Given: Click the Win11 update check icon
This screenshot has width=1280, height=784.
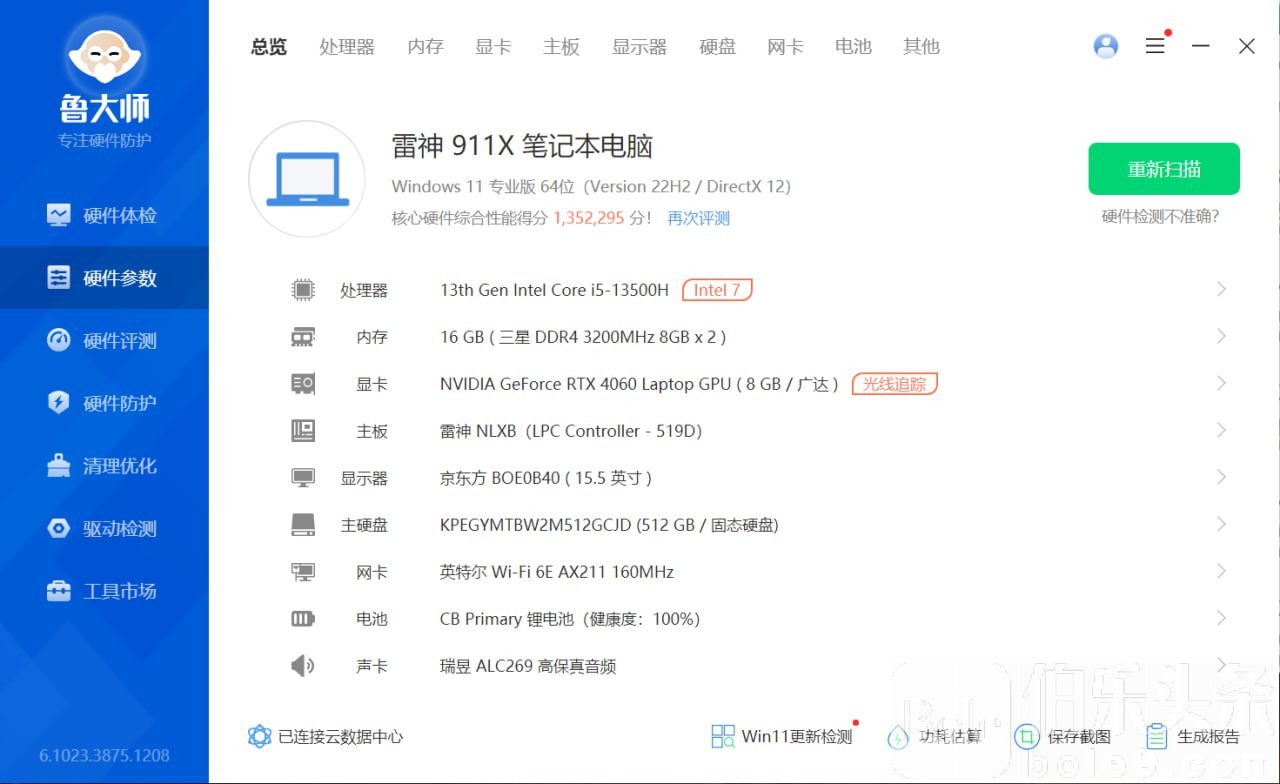Looking at the screenshot, I should click(x=723, y=737).
